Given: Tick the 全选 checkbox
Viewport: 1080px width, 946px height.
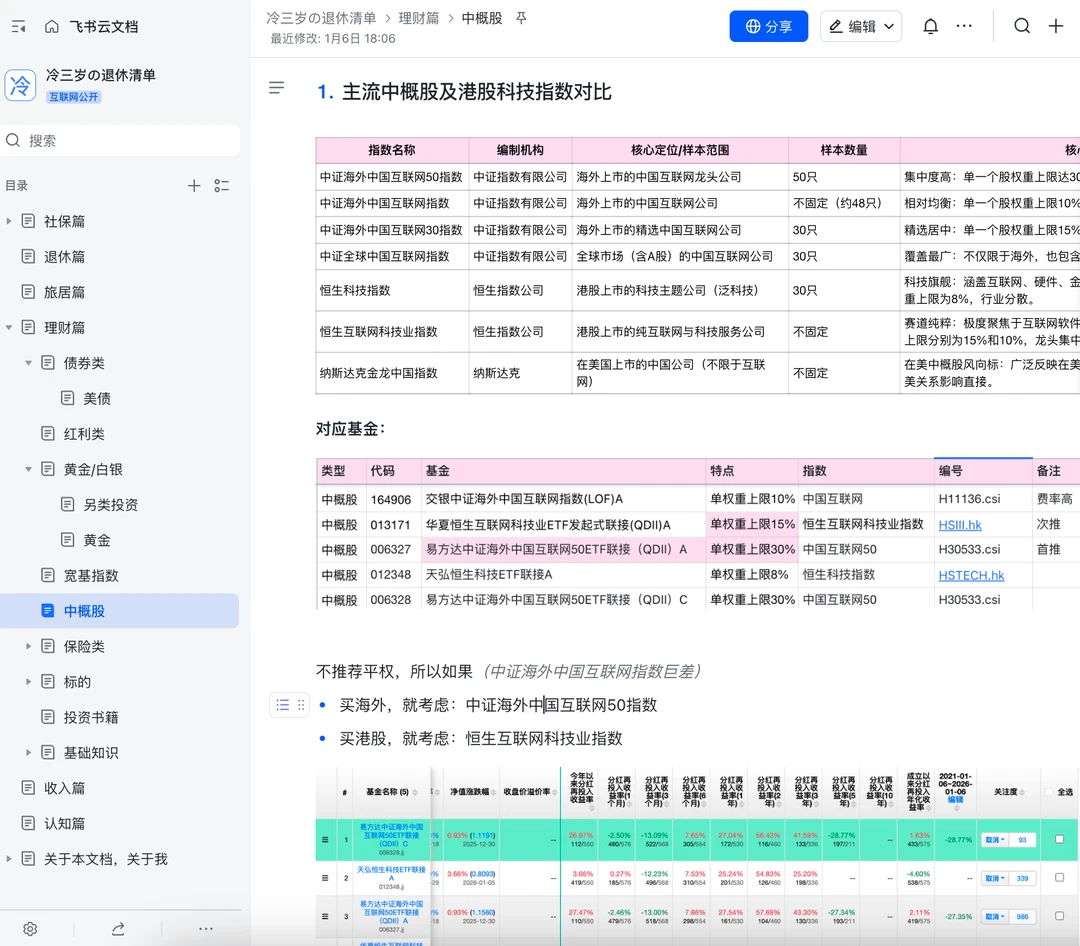Looking at the screenshot, I should point(1050,792).
